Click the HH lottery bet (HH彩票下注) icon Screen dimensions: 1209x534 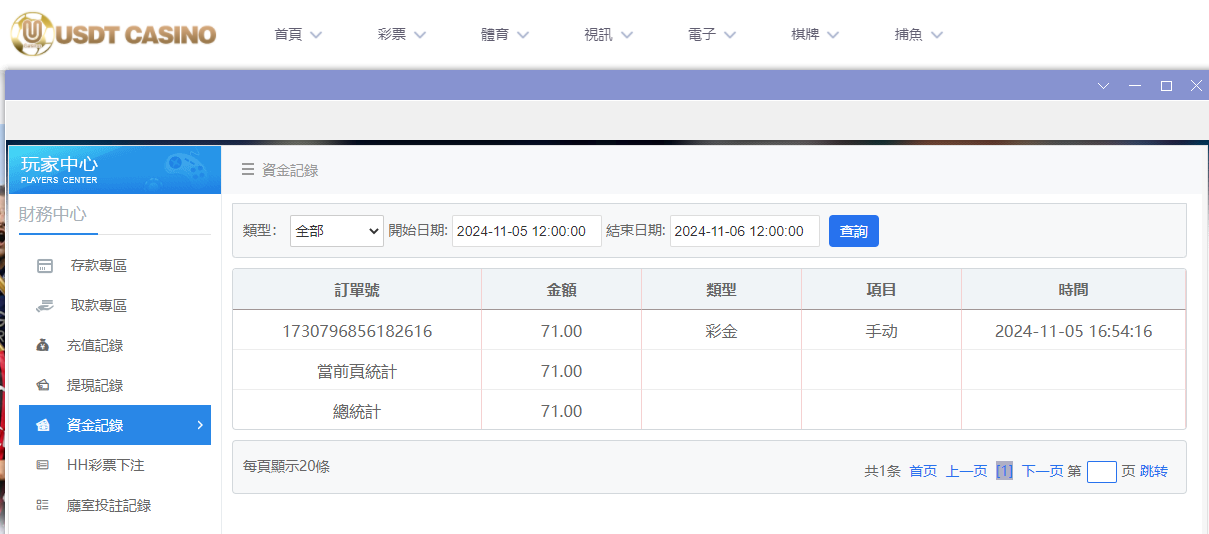click(43, 466)
